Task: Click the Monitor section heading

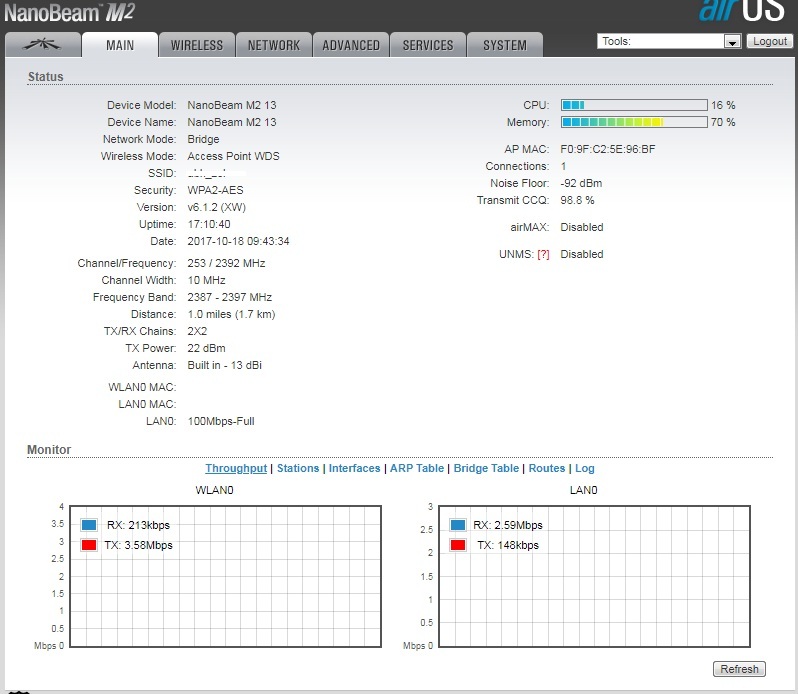Action: [49, 450]
